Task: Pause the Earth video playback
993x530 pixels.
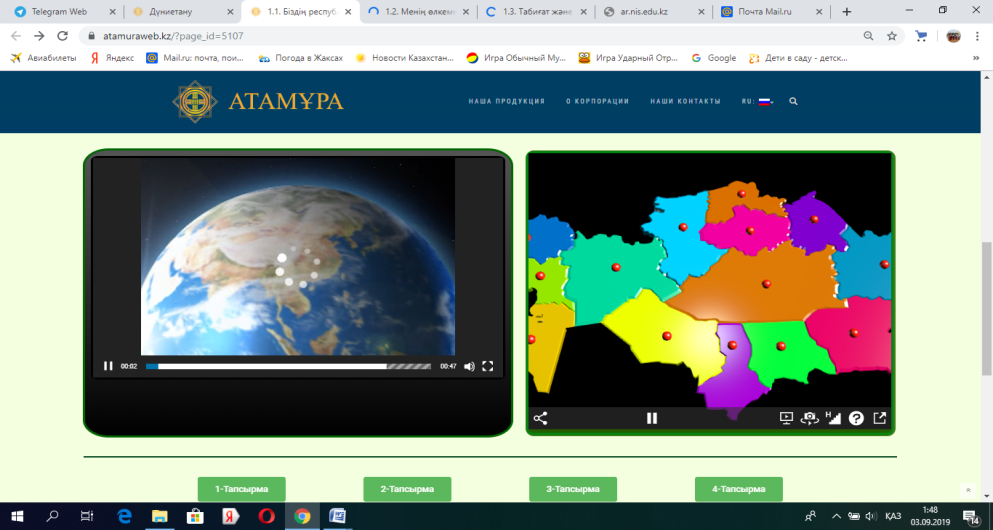Action: [108, 366]
